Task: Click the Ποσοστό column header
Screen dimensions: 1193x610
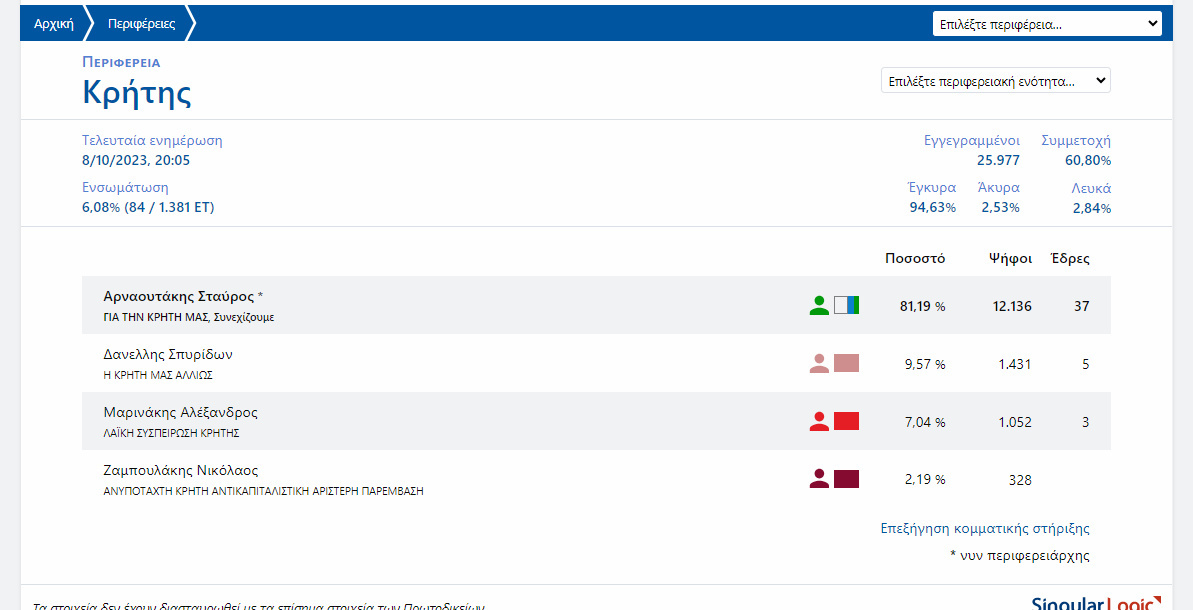Action: tap(914, 258)
